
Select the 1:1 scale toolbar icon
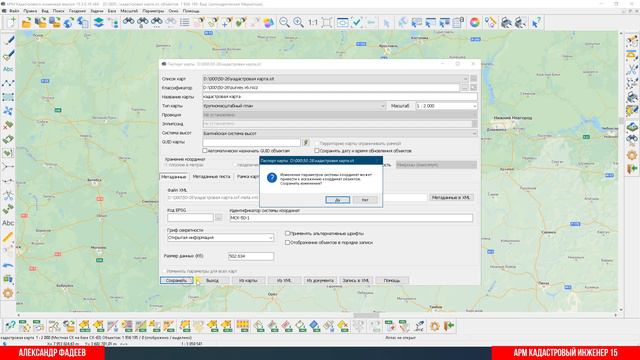(313, 22)
